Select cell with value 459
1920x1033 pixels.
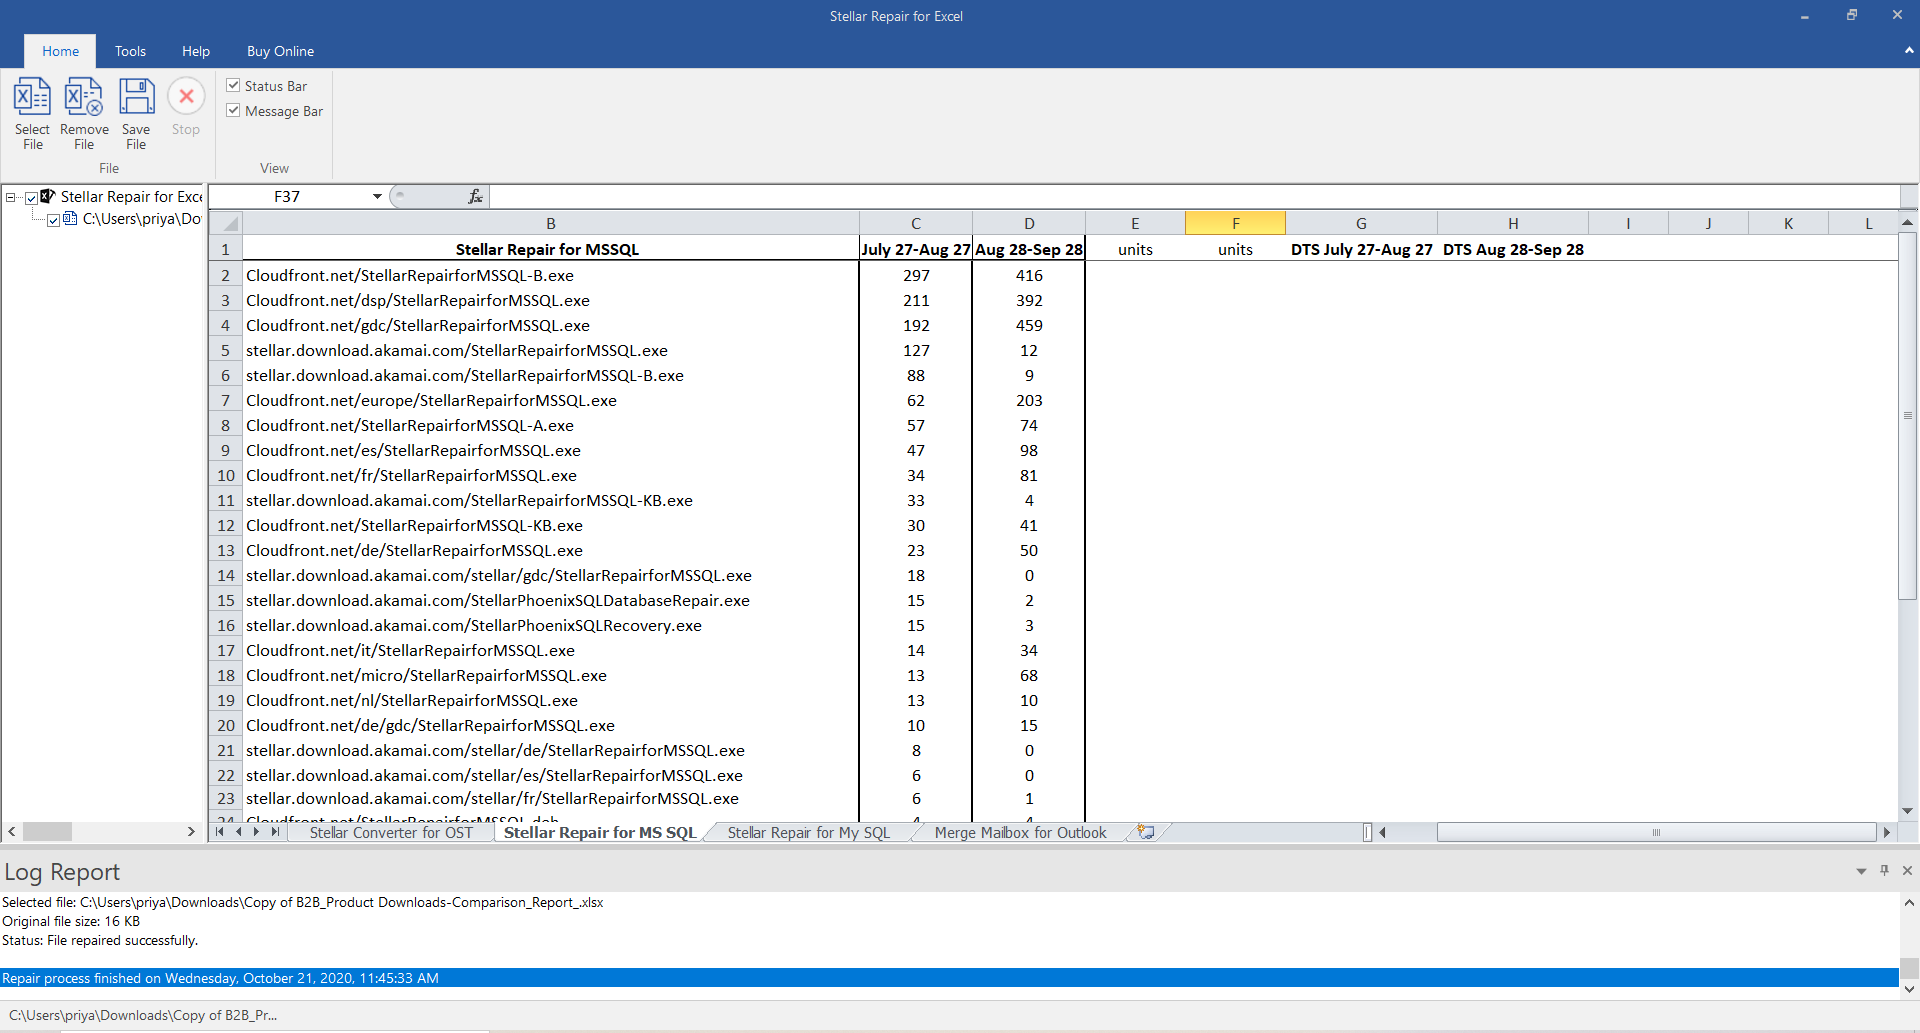[x=1028, y=325]
